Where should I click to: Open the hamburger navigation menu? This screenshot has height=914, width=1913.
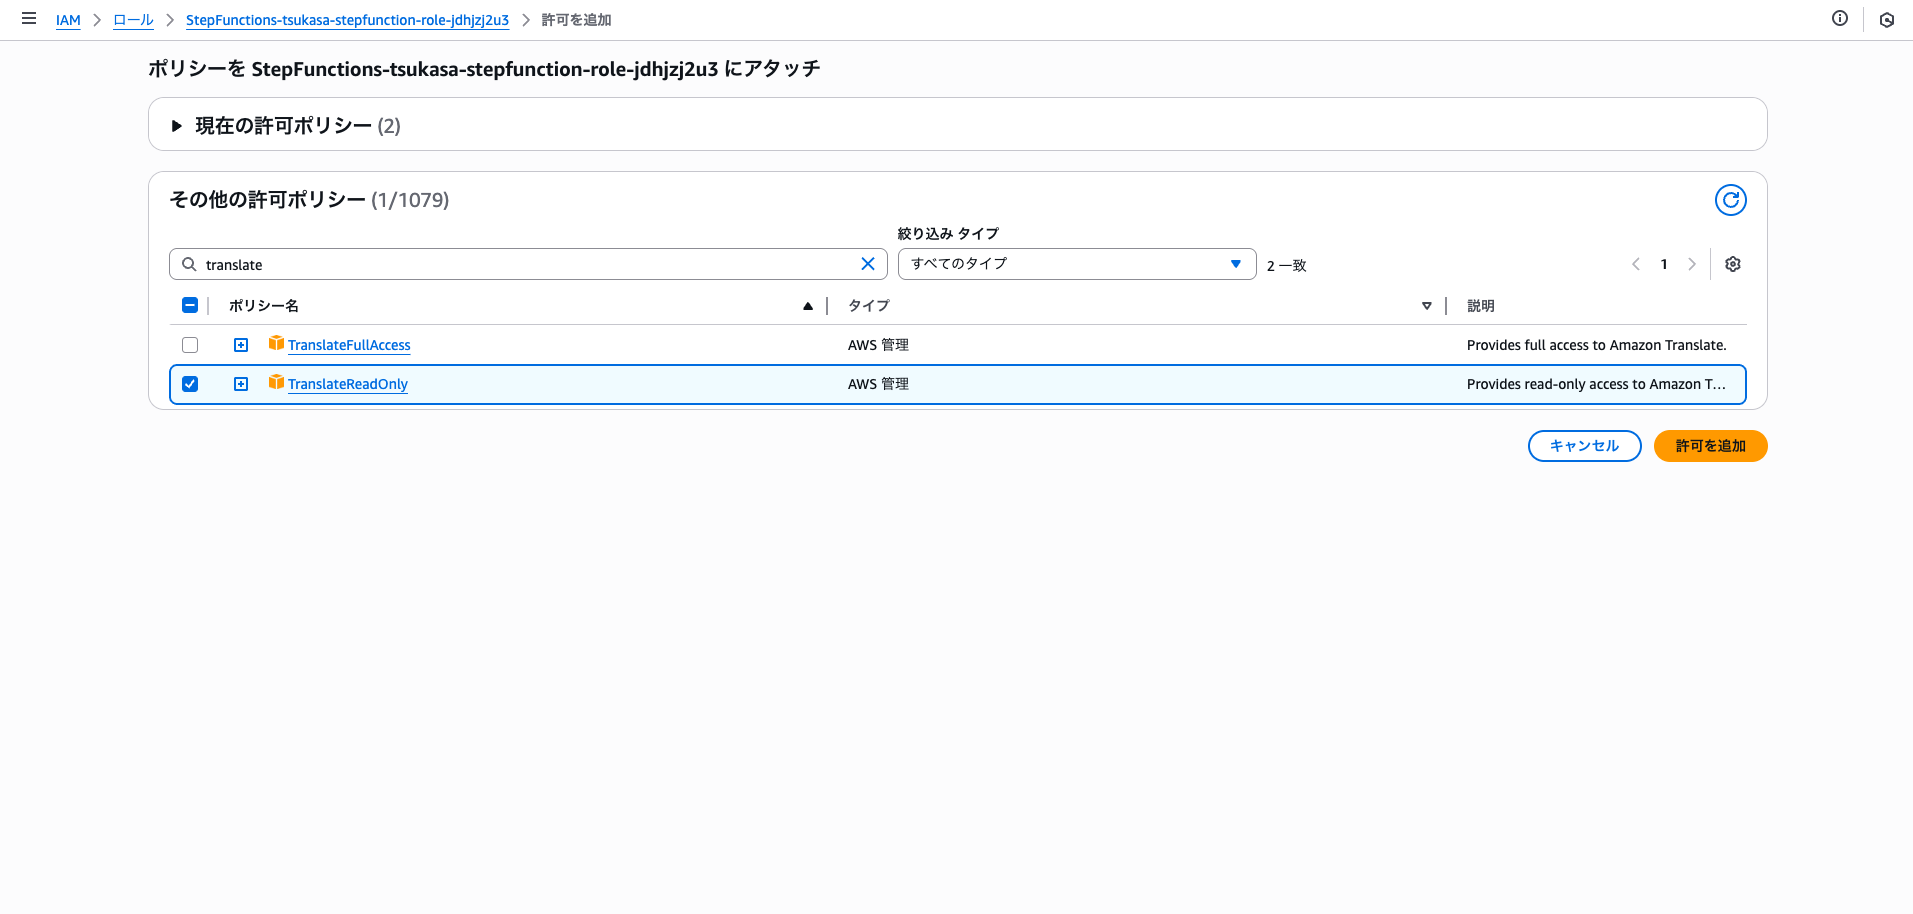coord(29,19)
